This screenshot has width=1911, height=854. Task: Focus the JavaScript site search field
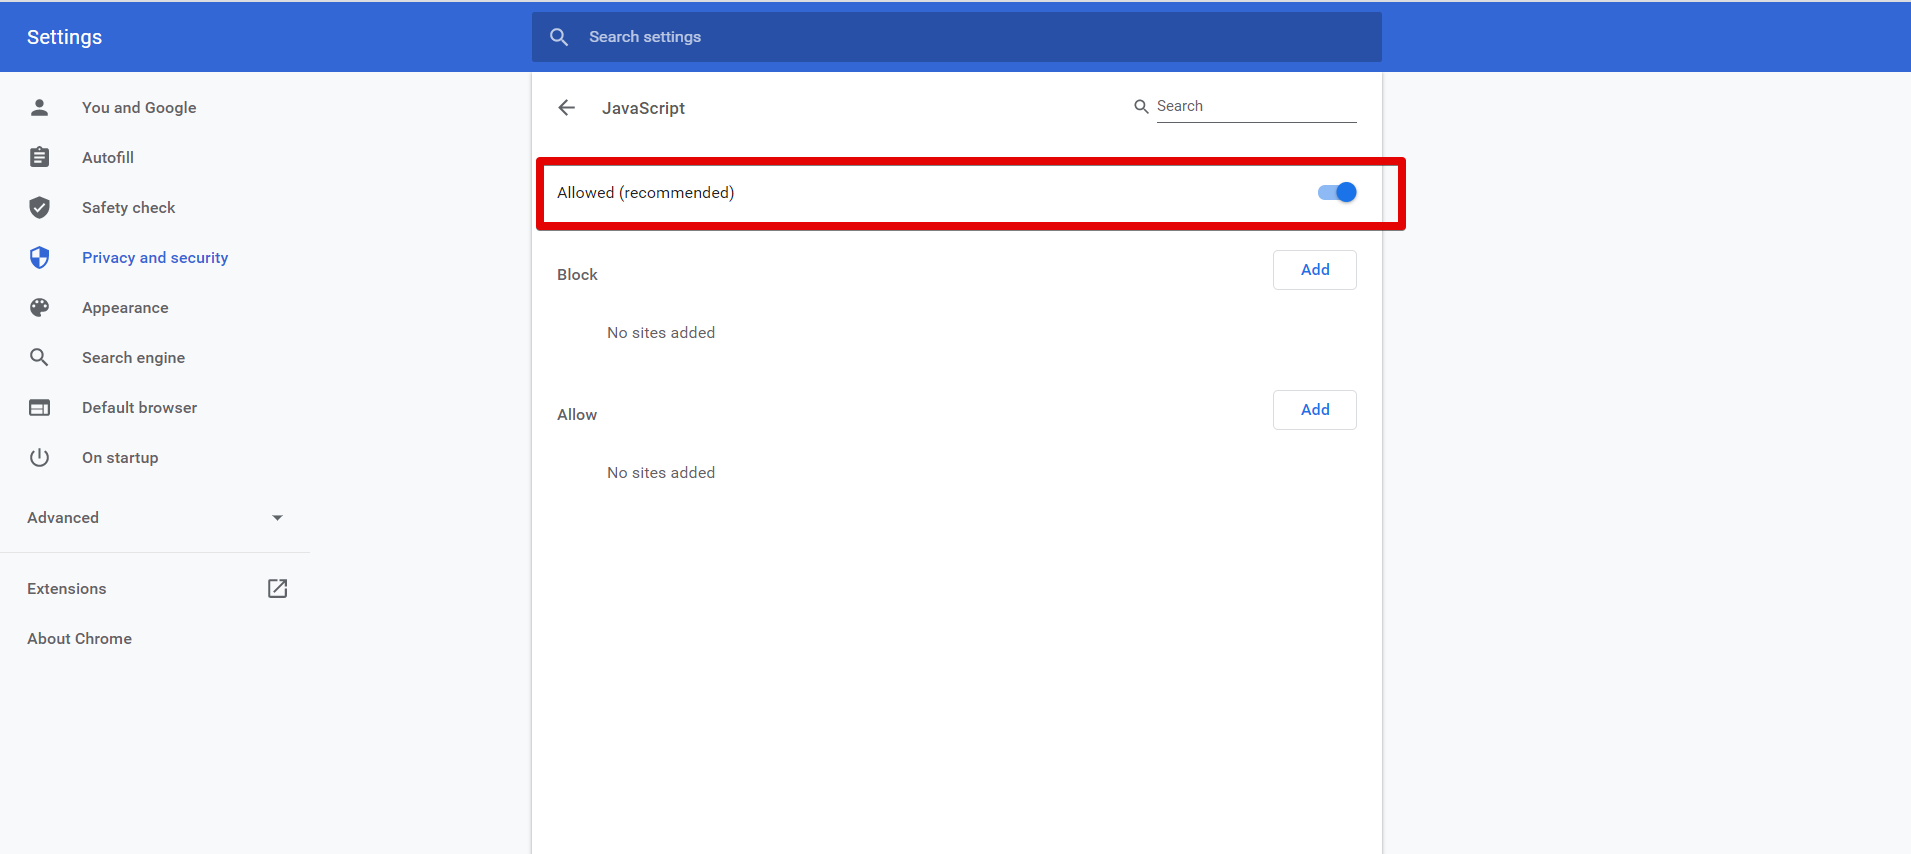(1255, 107)
